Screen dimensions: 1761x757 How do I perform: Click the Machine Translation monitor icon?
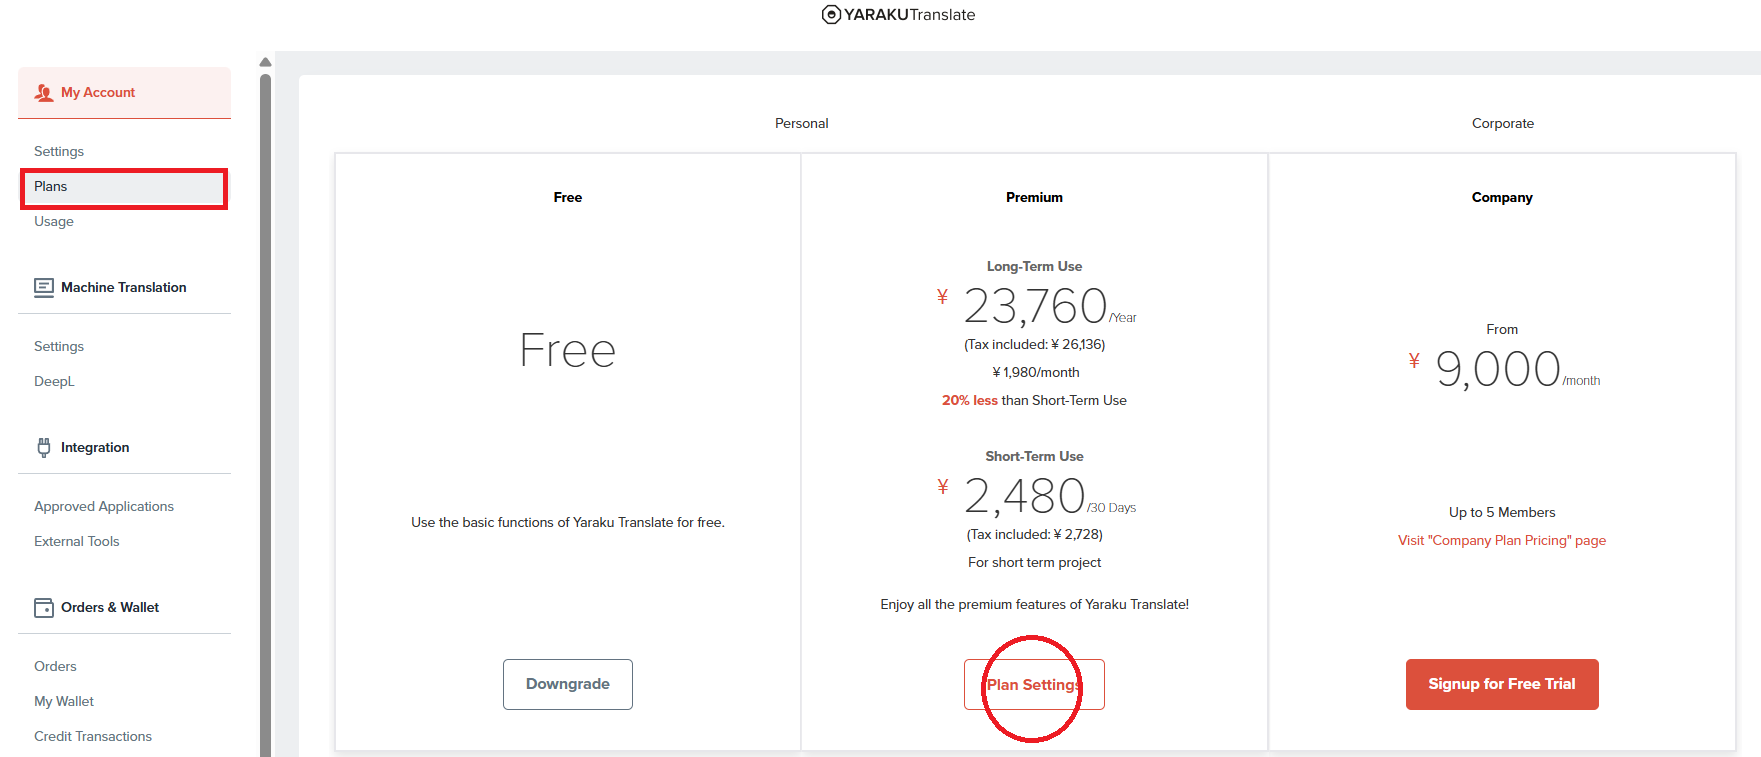pos(44,288)
